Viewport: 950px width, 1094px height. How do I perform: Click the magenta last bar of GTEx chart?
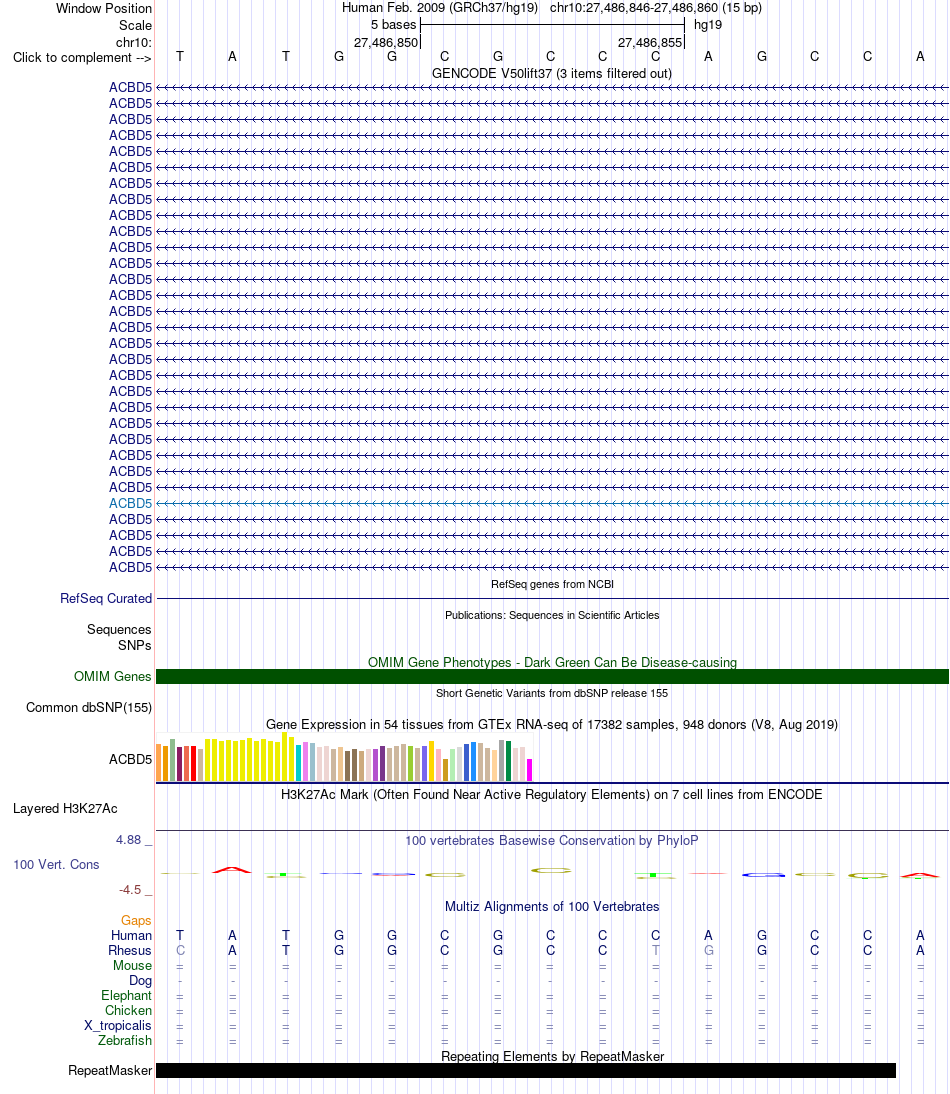529,770
